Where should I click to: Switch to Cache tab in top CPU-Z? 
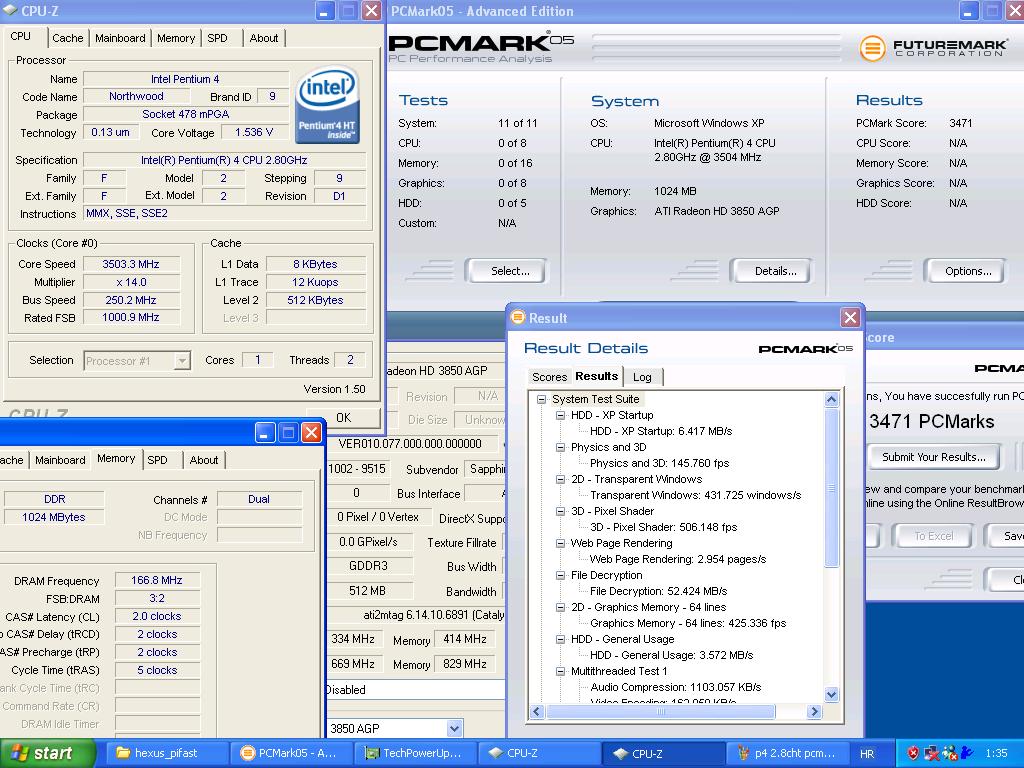tap(67, 38)
